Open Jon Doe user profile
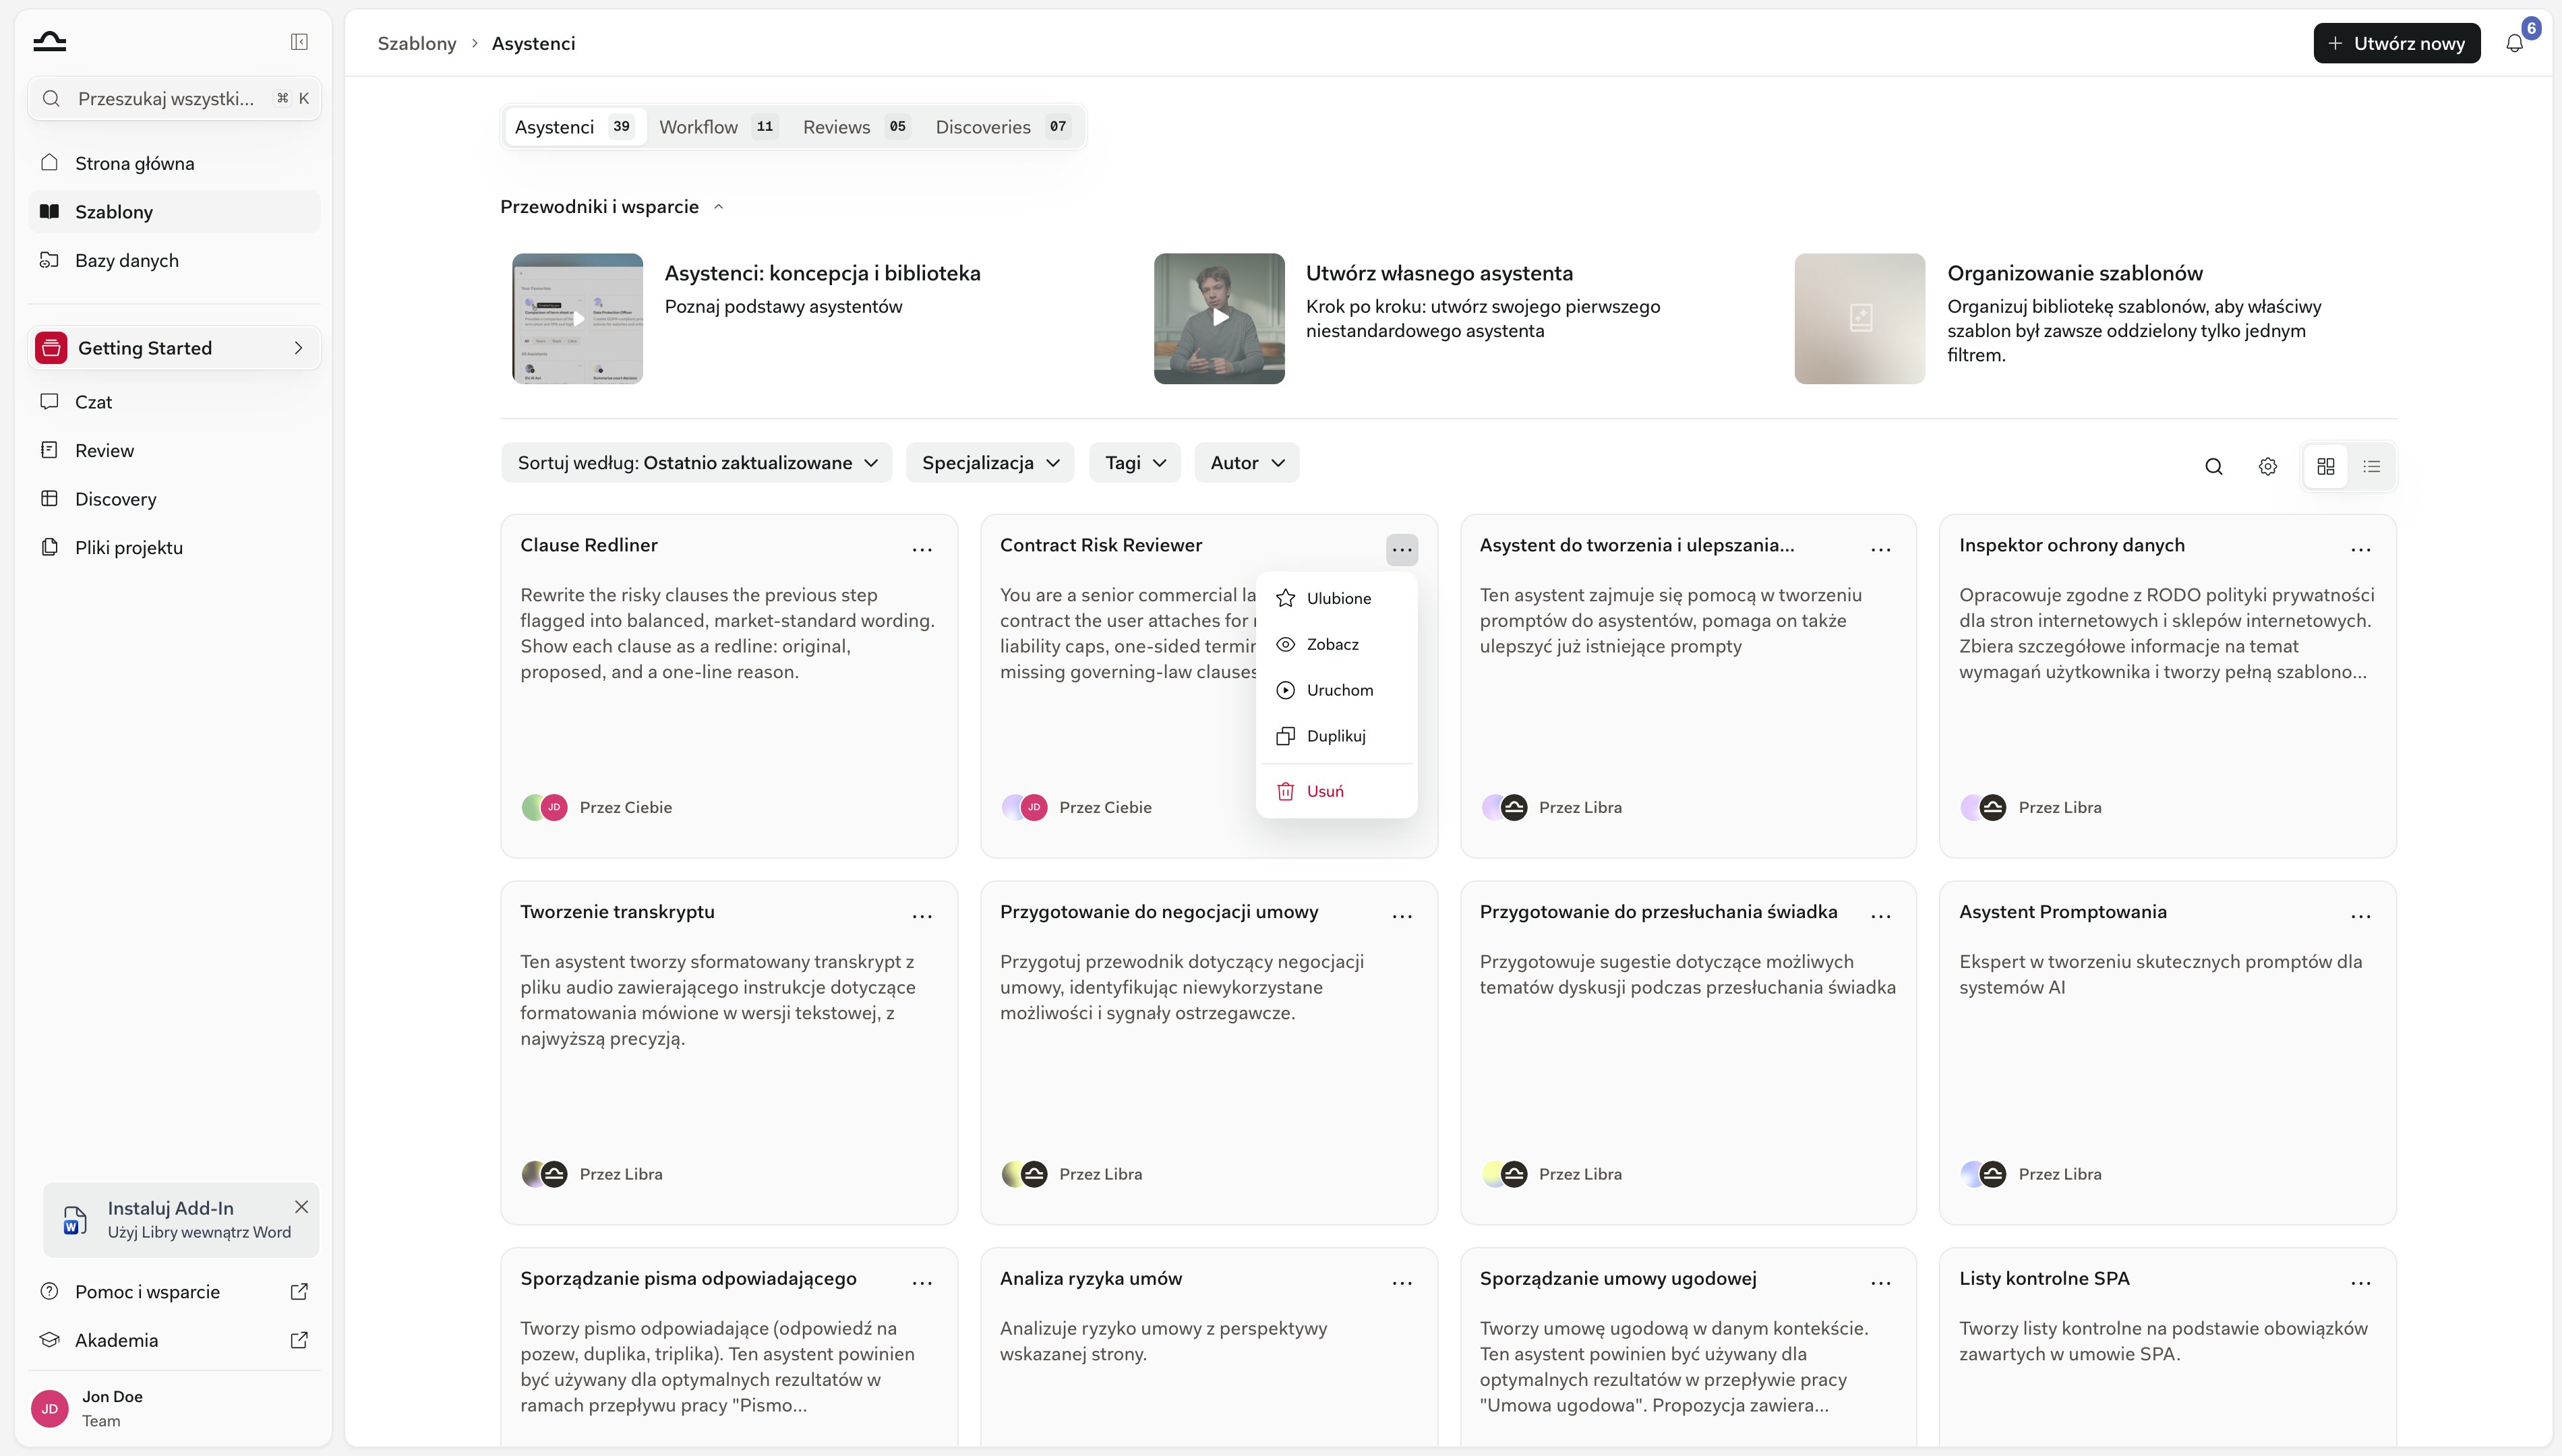Screen dimensions: 2562x1456 point(173,1408)
